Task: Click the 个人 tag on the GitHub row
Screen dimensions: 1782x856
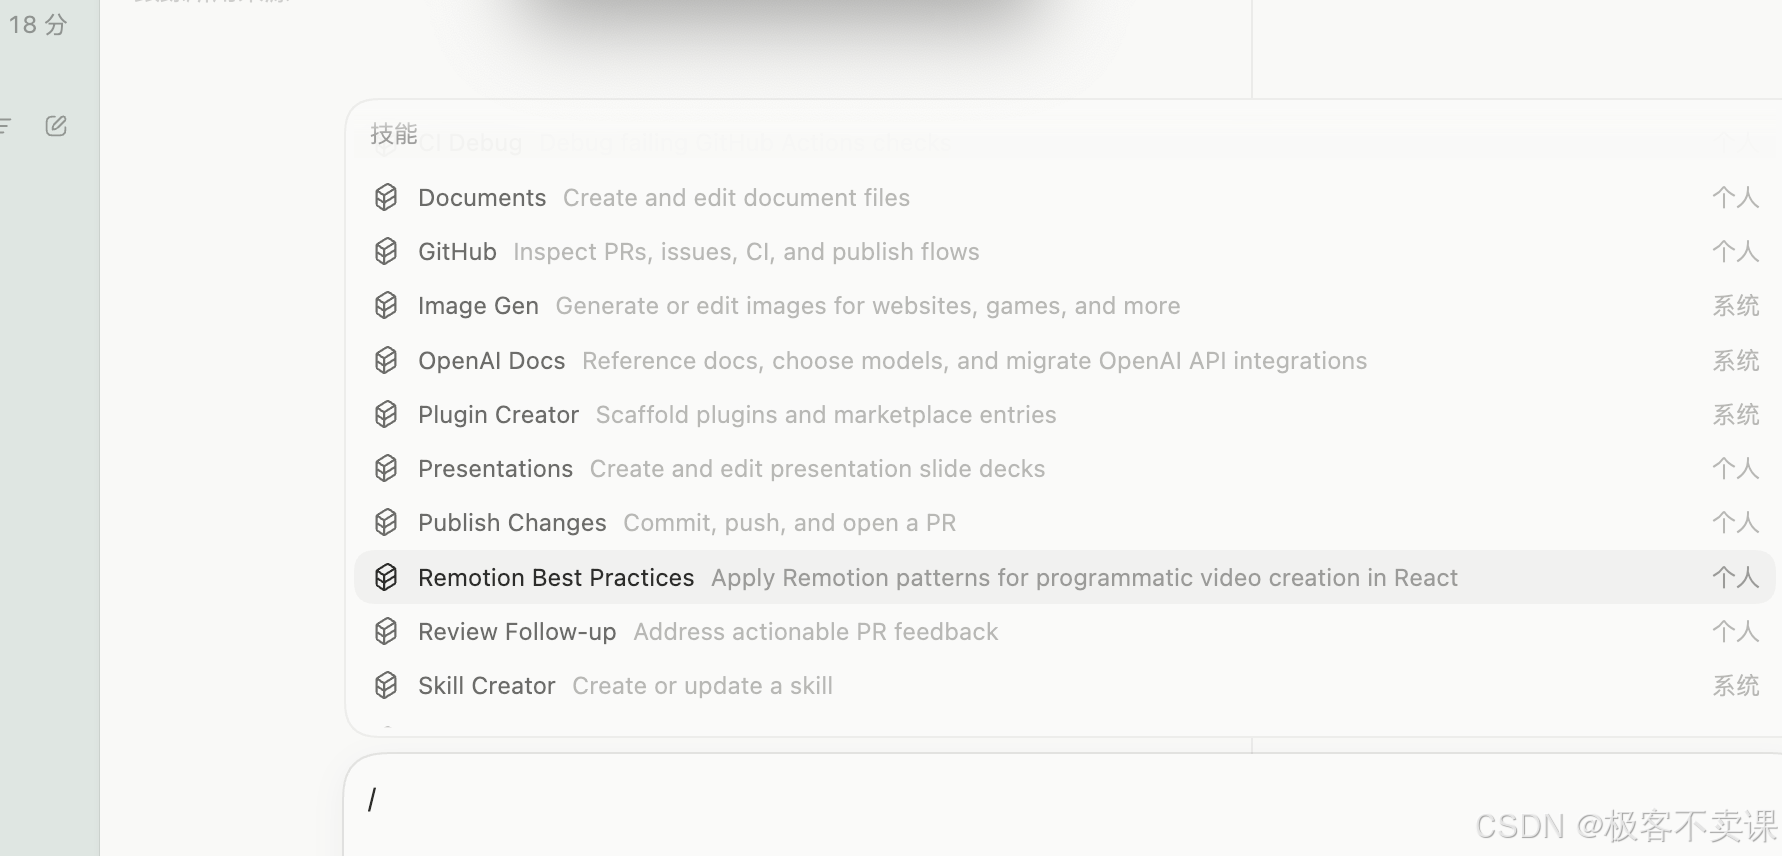Action: (1735, 252)
